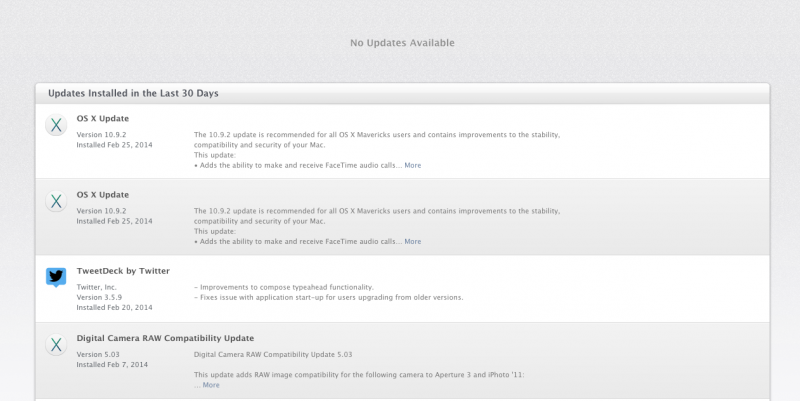Image resolution: width=800 pixels, height=401 pixels.
Task: Click the first OS X Update icon
Action: (x=56, y=126)
